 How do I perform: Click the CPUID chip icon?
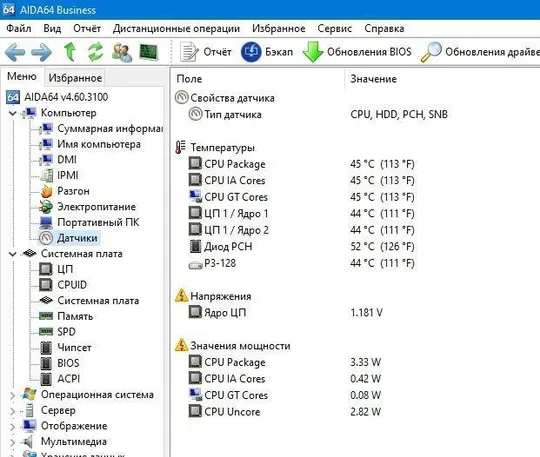coord(46,285)
